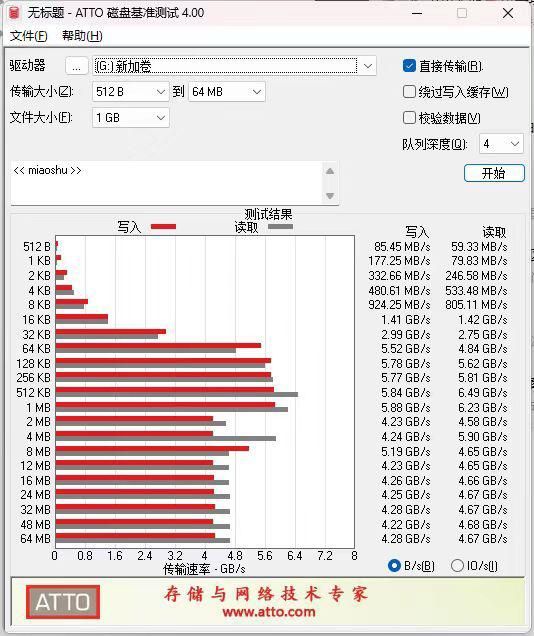
Task: Click the ATTO app icon in title bar
Action: click(x=14, y=13)
